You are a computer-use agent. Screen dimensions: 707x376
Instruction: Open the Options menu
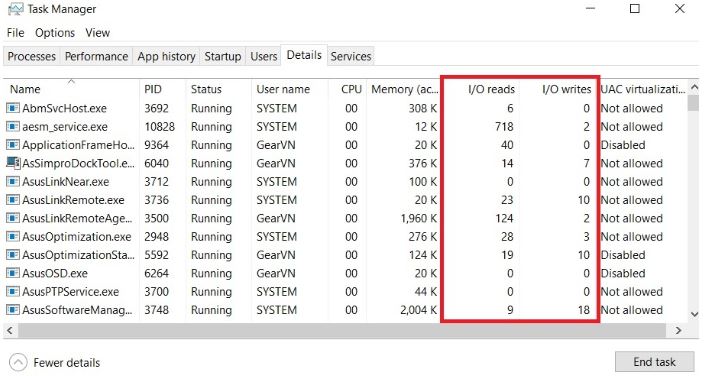pos(55,33)
